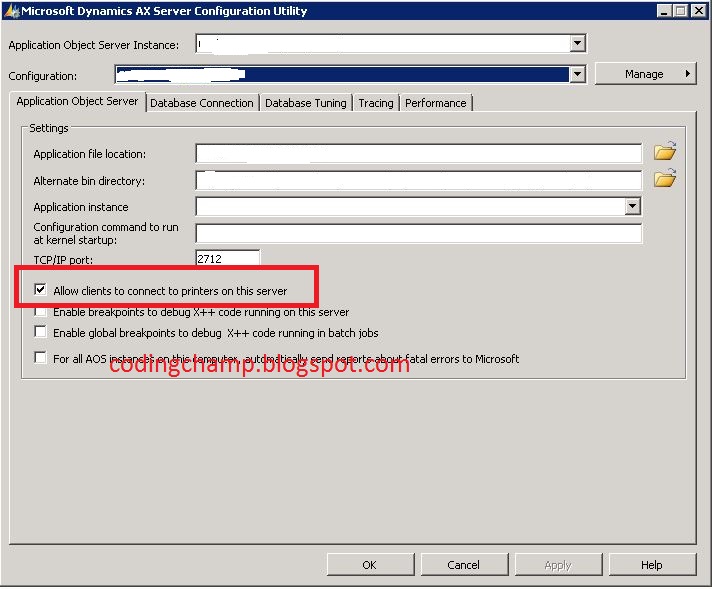The height and width of the screenshot is (589, 712).
Task: Enable global breakpoints for batch jobs
Action: coord(40,332)
